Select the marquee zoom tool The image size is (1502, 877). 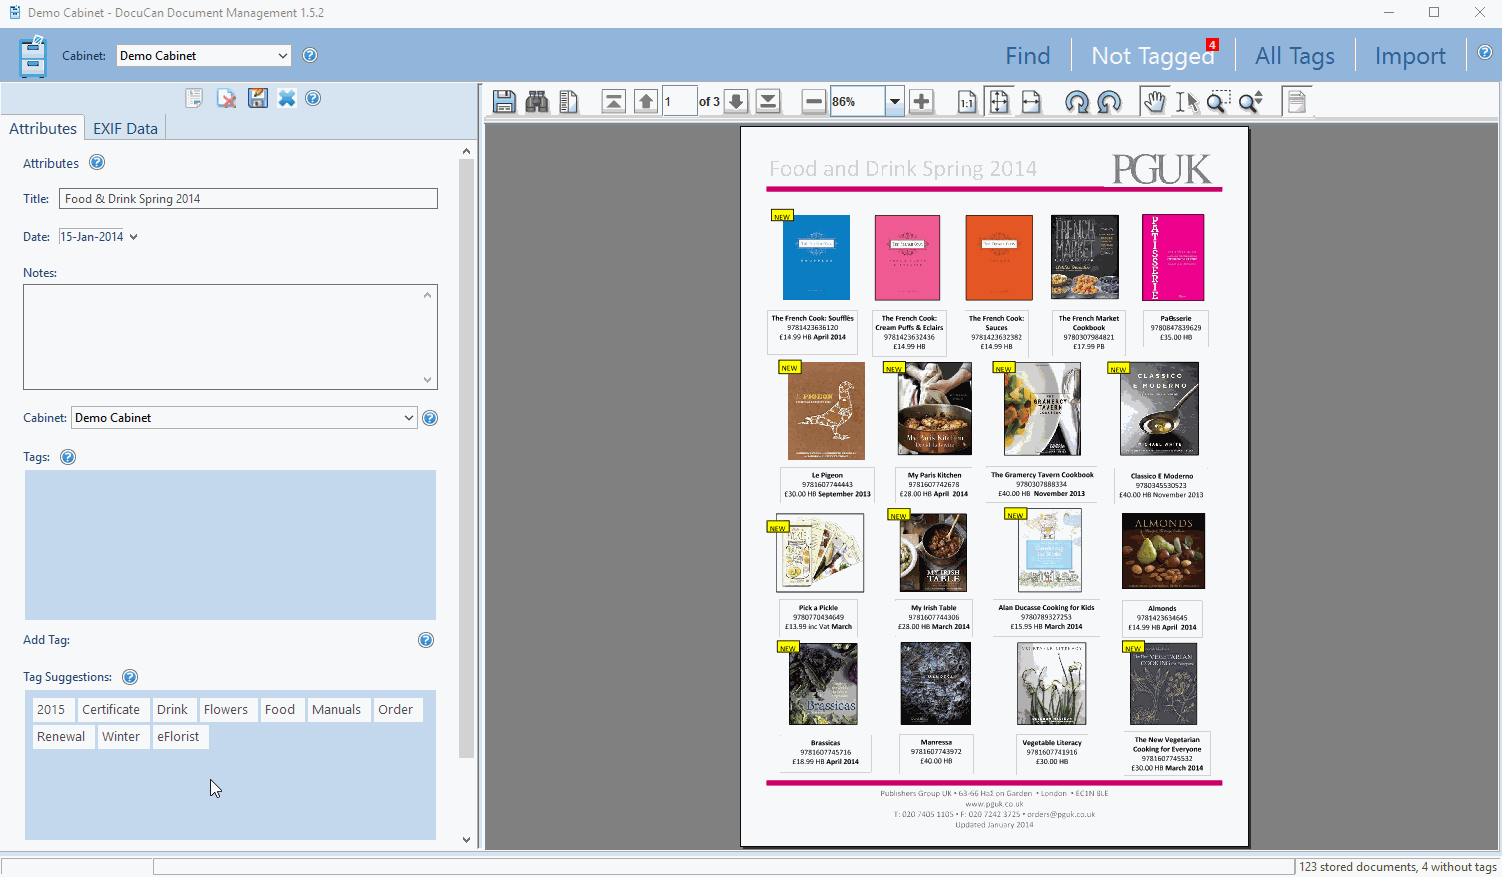(x=1218, y=101)
